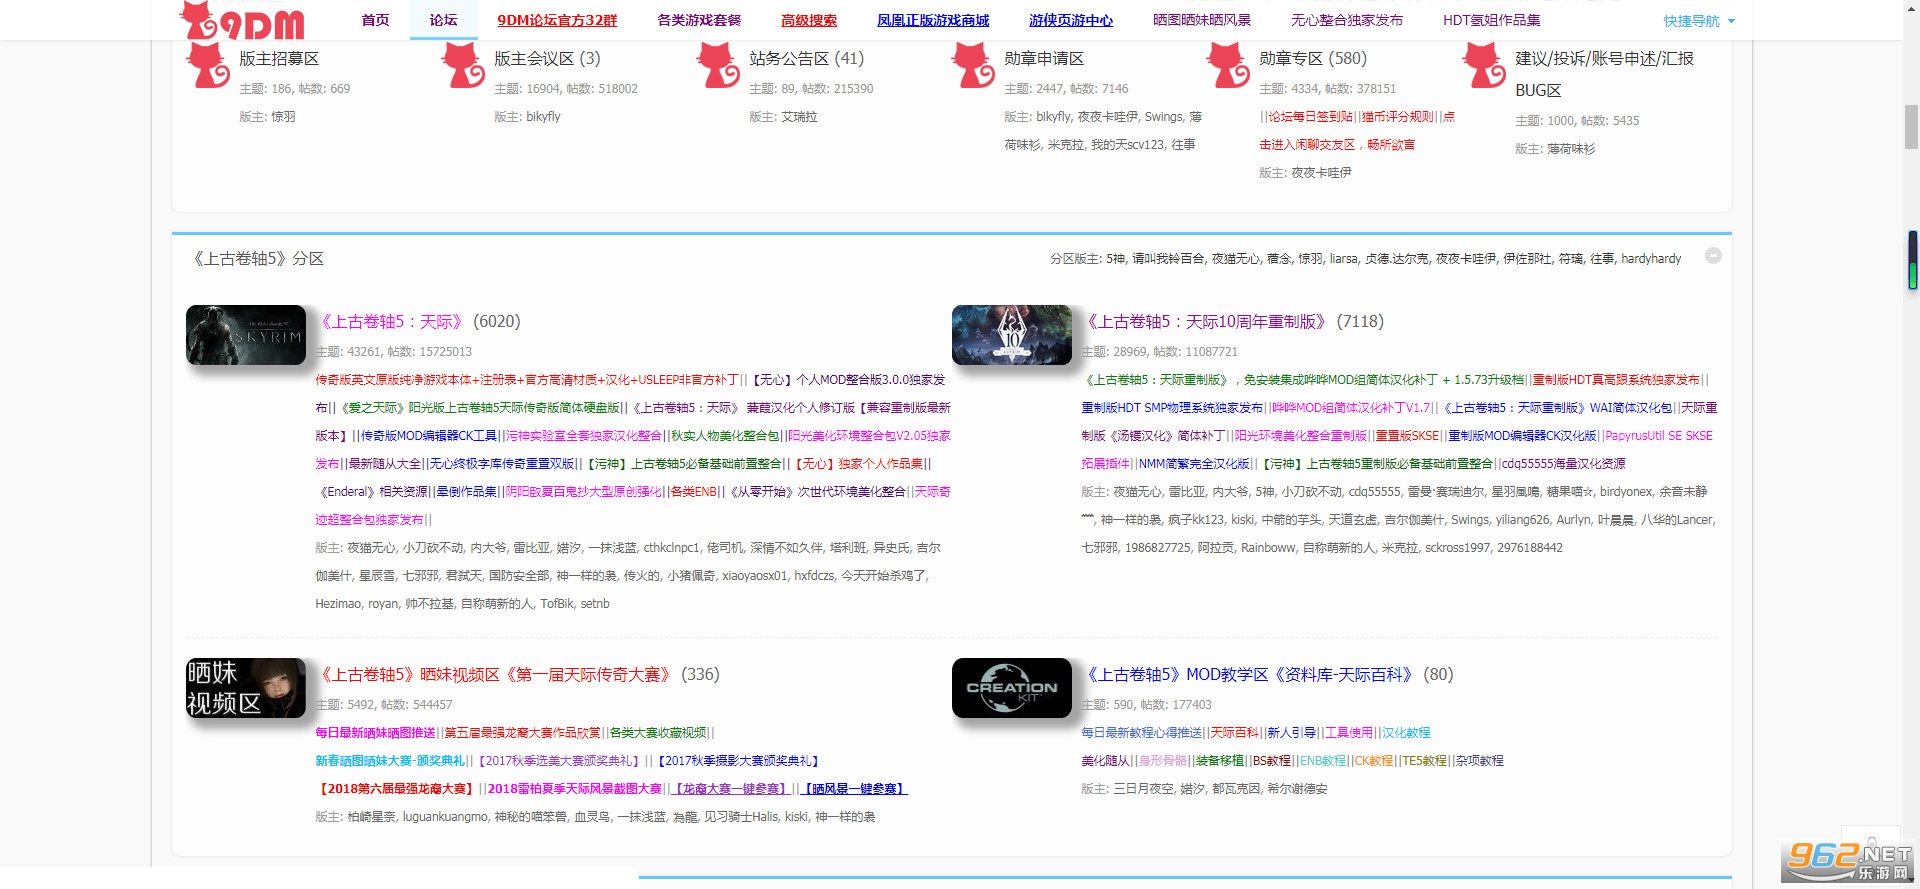Open the 勋章申请区 forum
The image size is (1920, 889).
[1044, 59]
